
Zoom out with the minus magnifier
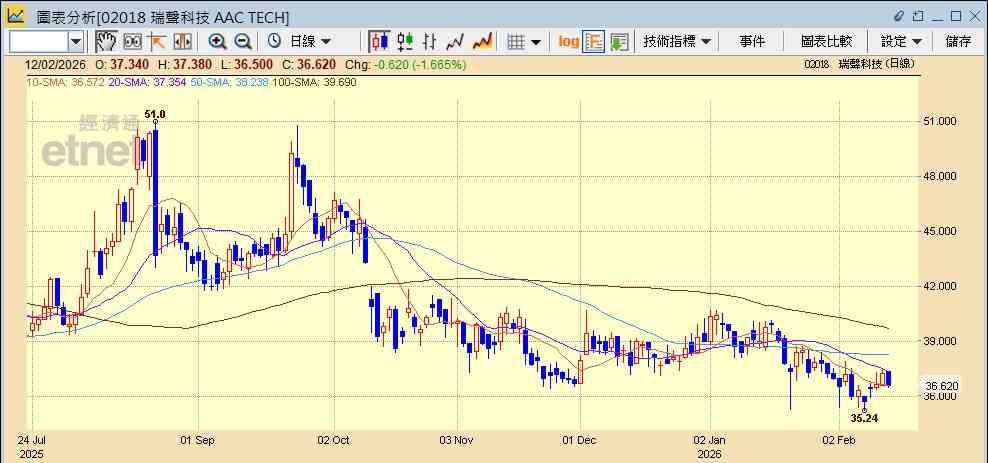pos(243,42)
